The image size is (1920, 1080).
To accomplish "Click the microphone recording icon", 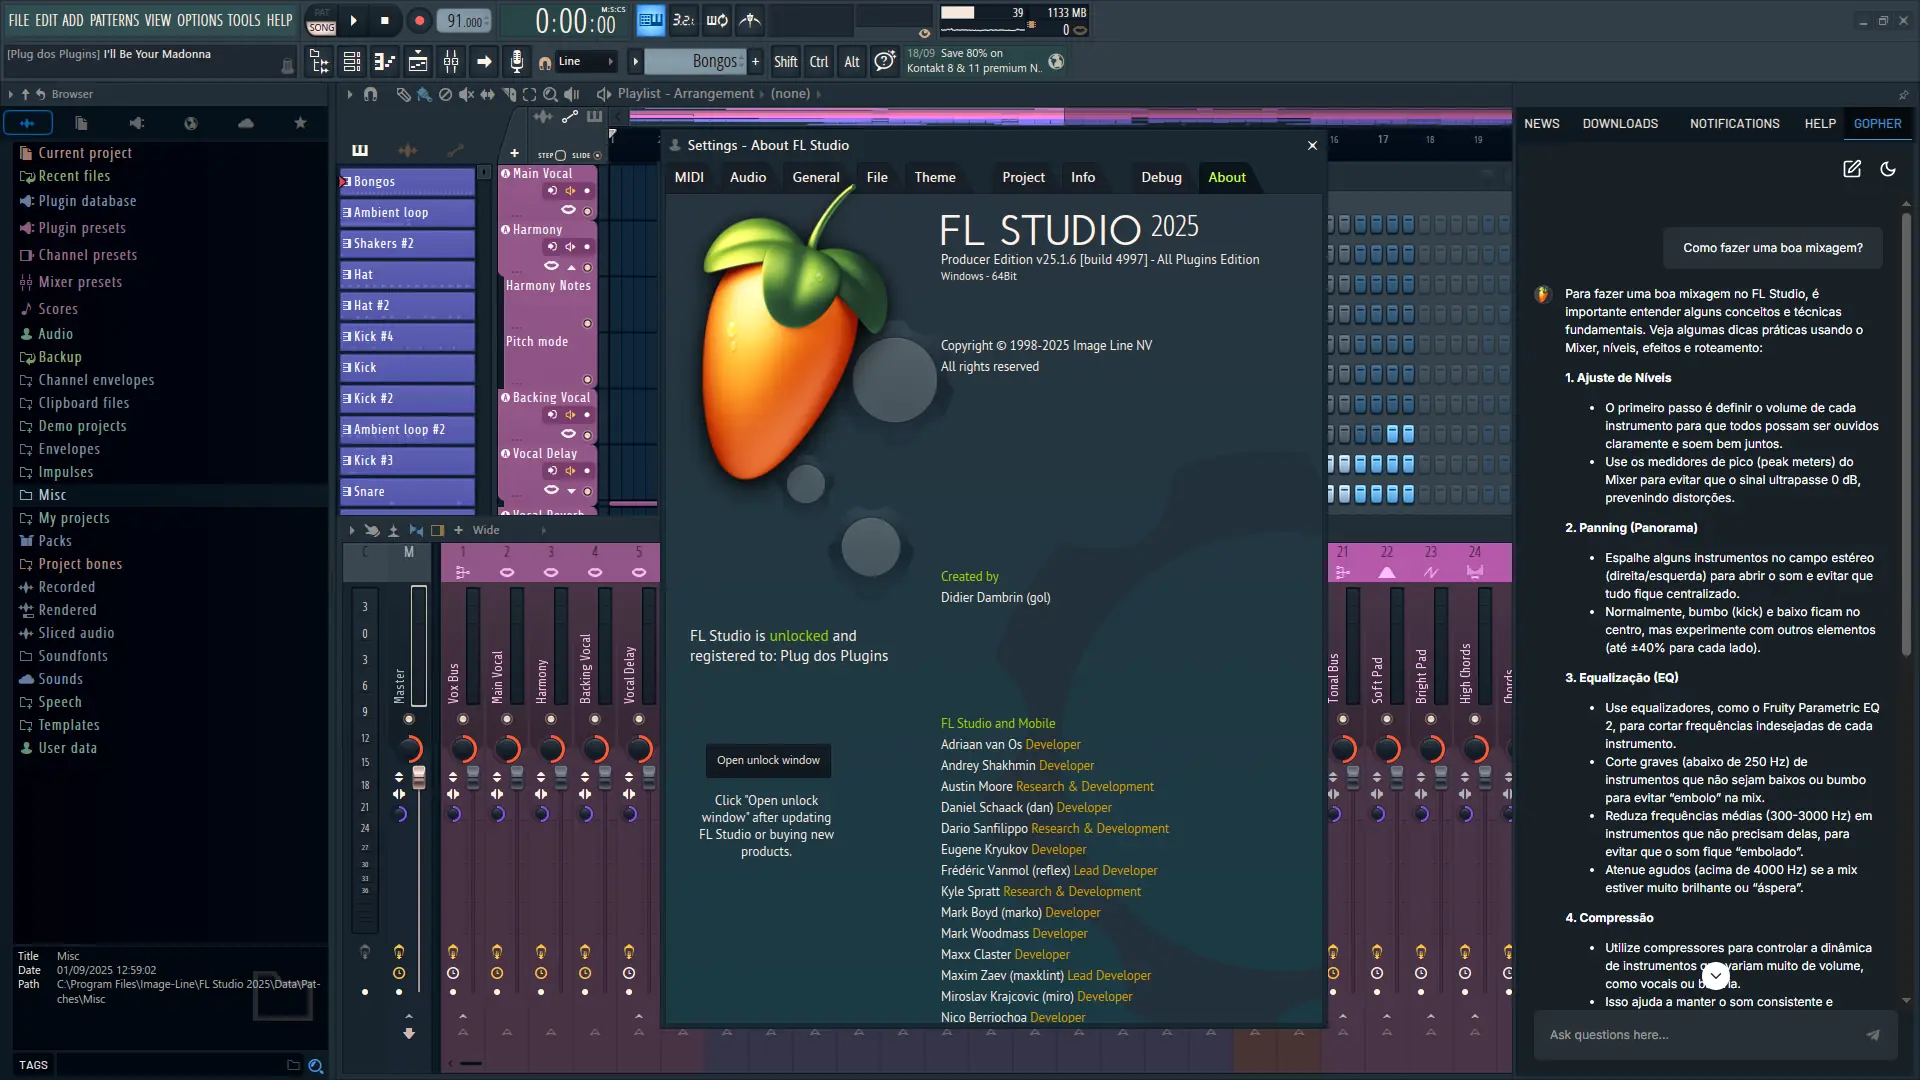I will tap(516, 62).
